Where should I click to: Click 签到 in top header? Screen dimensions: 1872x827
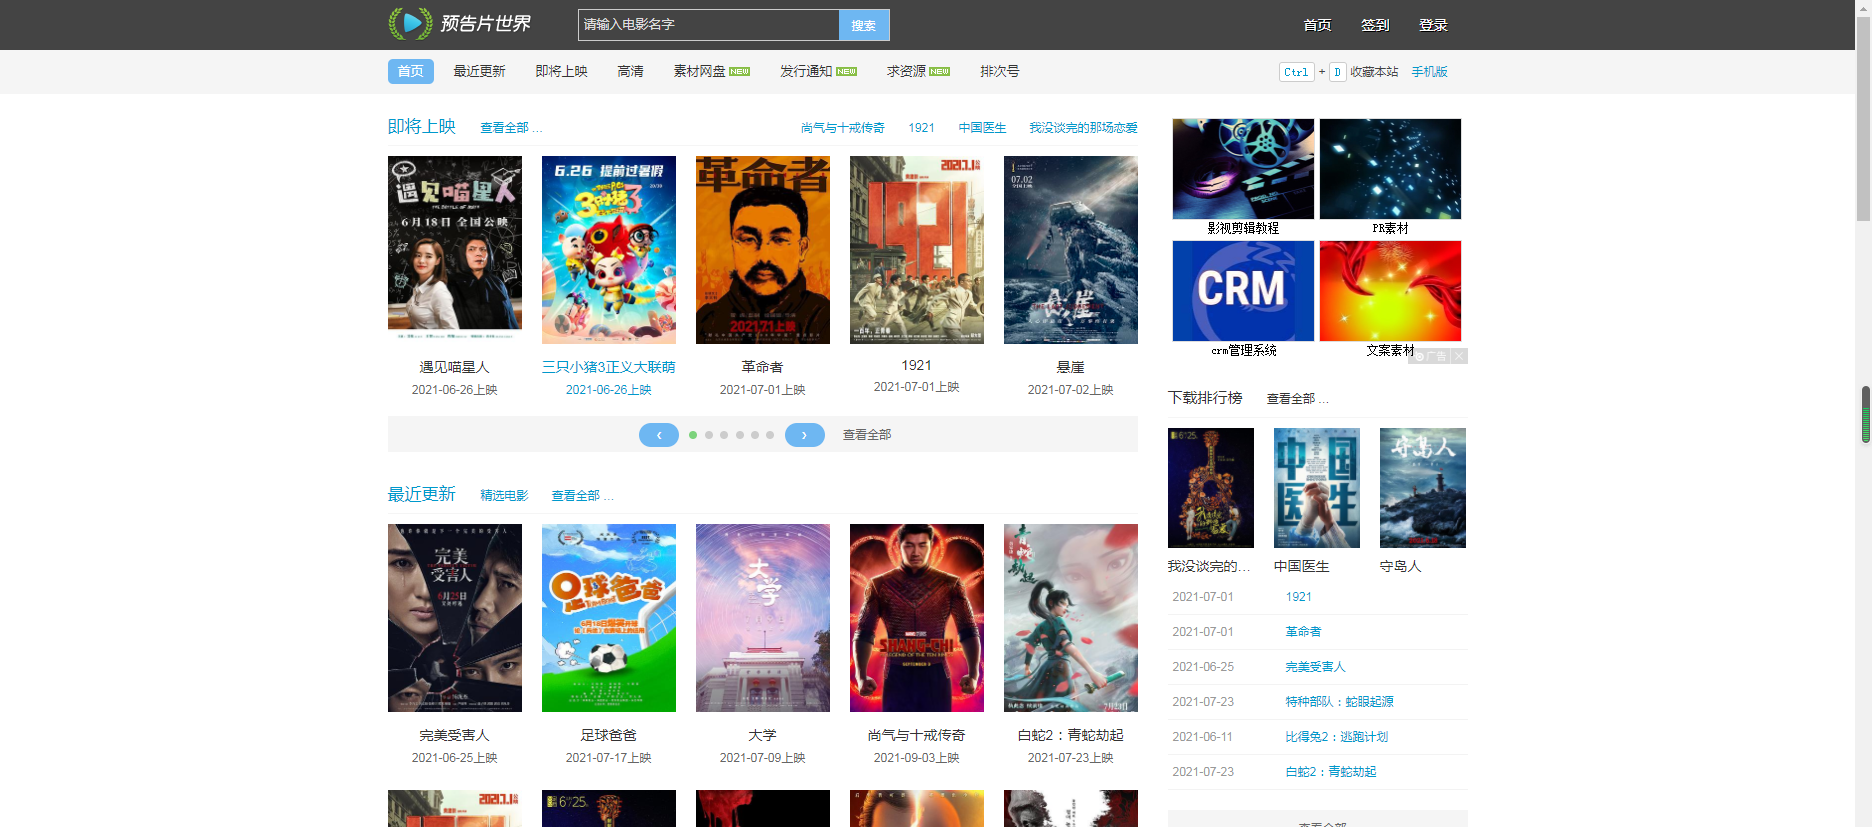coord(1375,25)
